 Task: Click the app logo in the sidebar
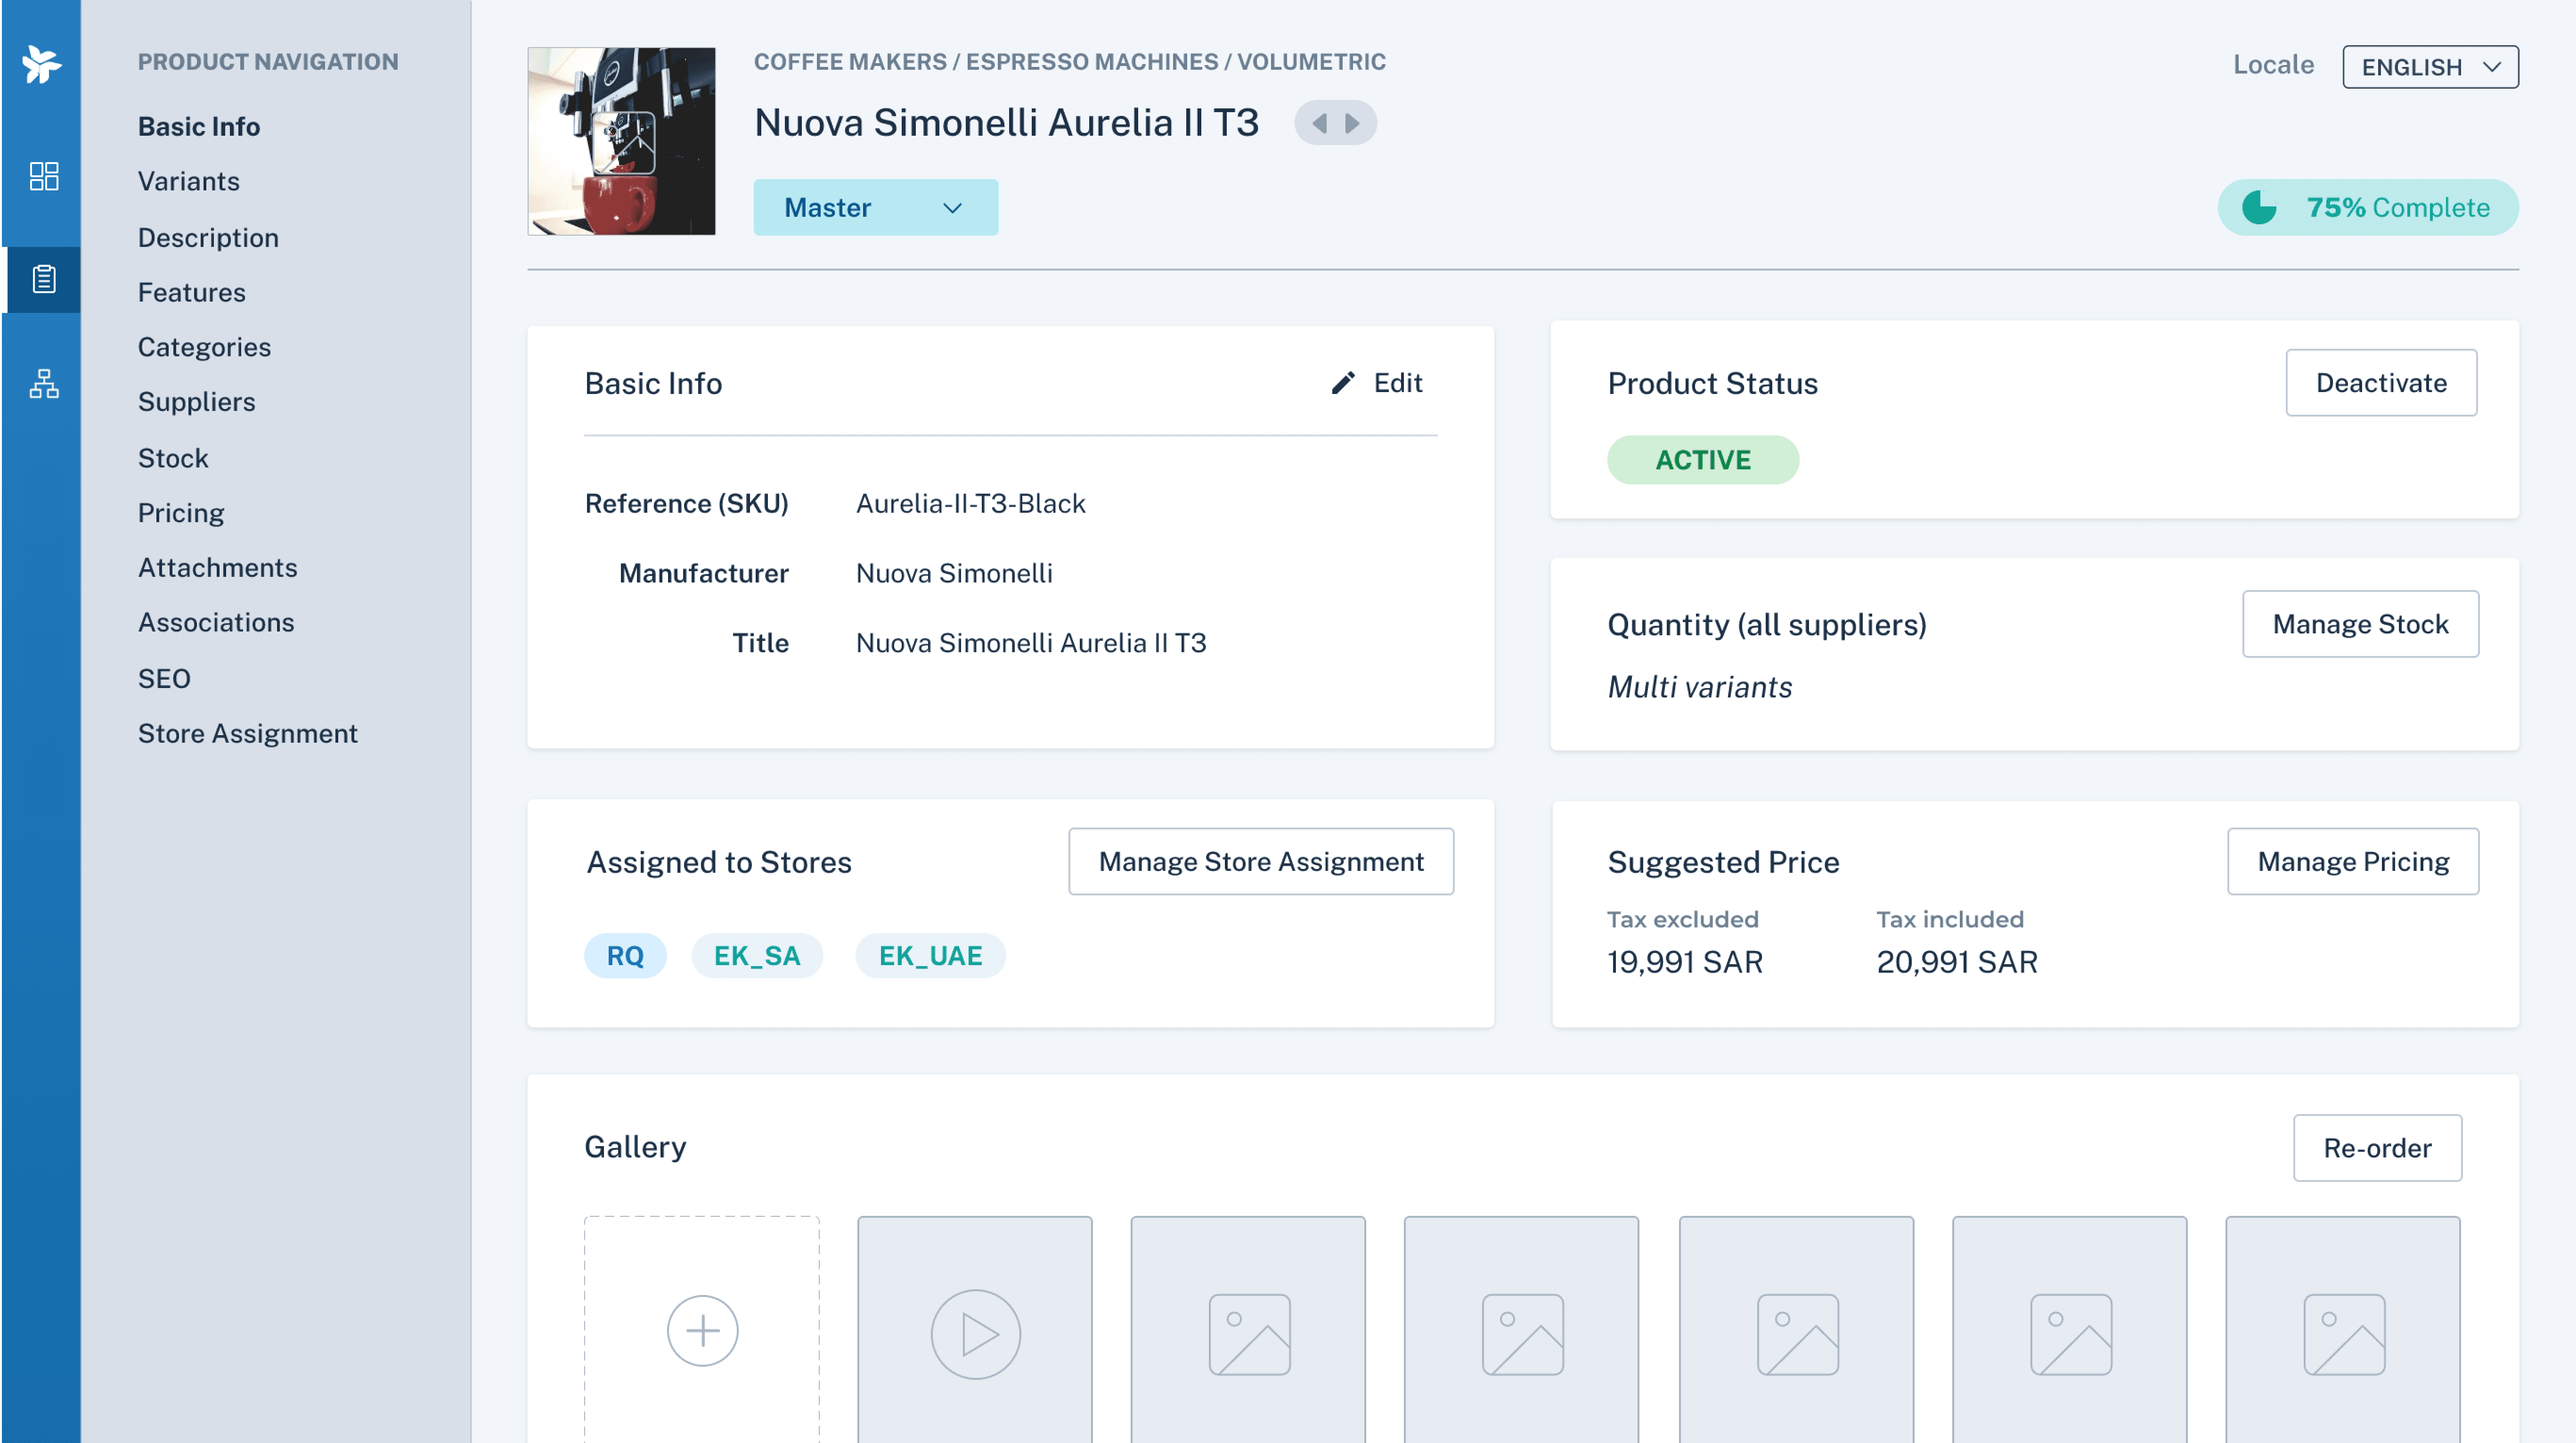click(41, 64)
